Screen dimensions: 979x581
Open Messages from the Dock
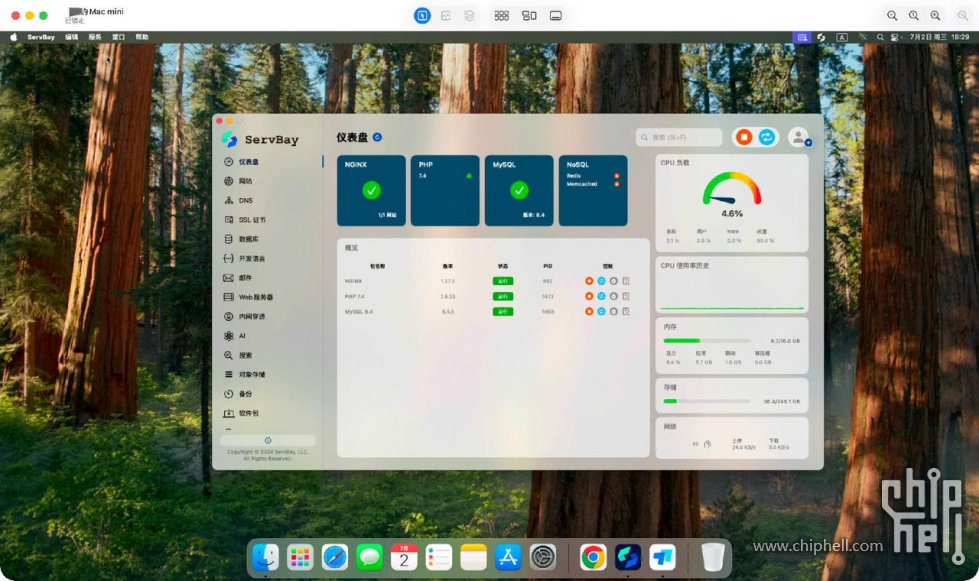pyautogui.click(x=369, y=557)
